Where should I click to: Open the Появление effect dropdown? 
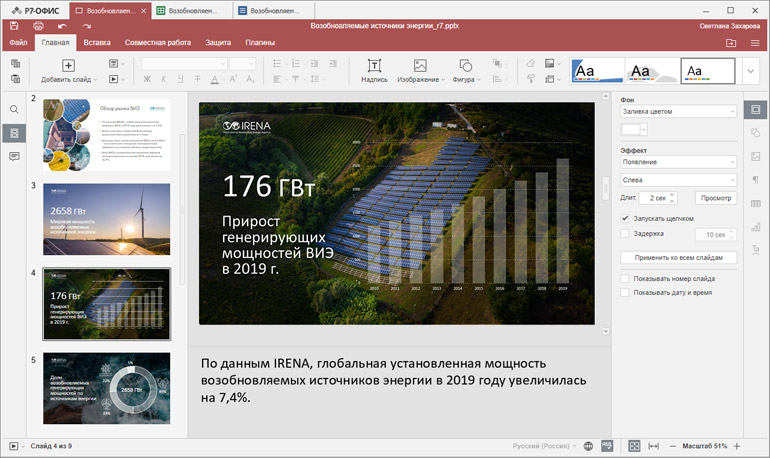coord(678,162)
